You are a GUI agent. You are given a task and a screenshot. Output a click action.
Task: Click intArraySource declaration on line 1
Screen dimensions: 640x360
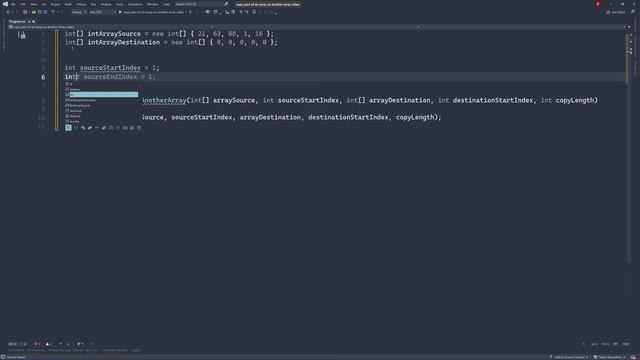tap(114, 34)
